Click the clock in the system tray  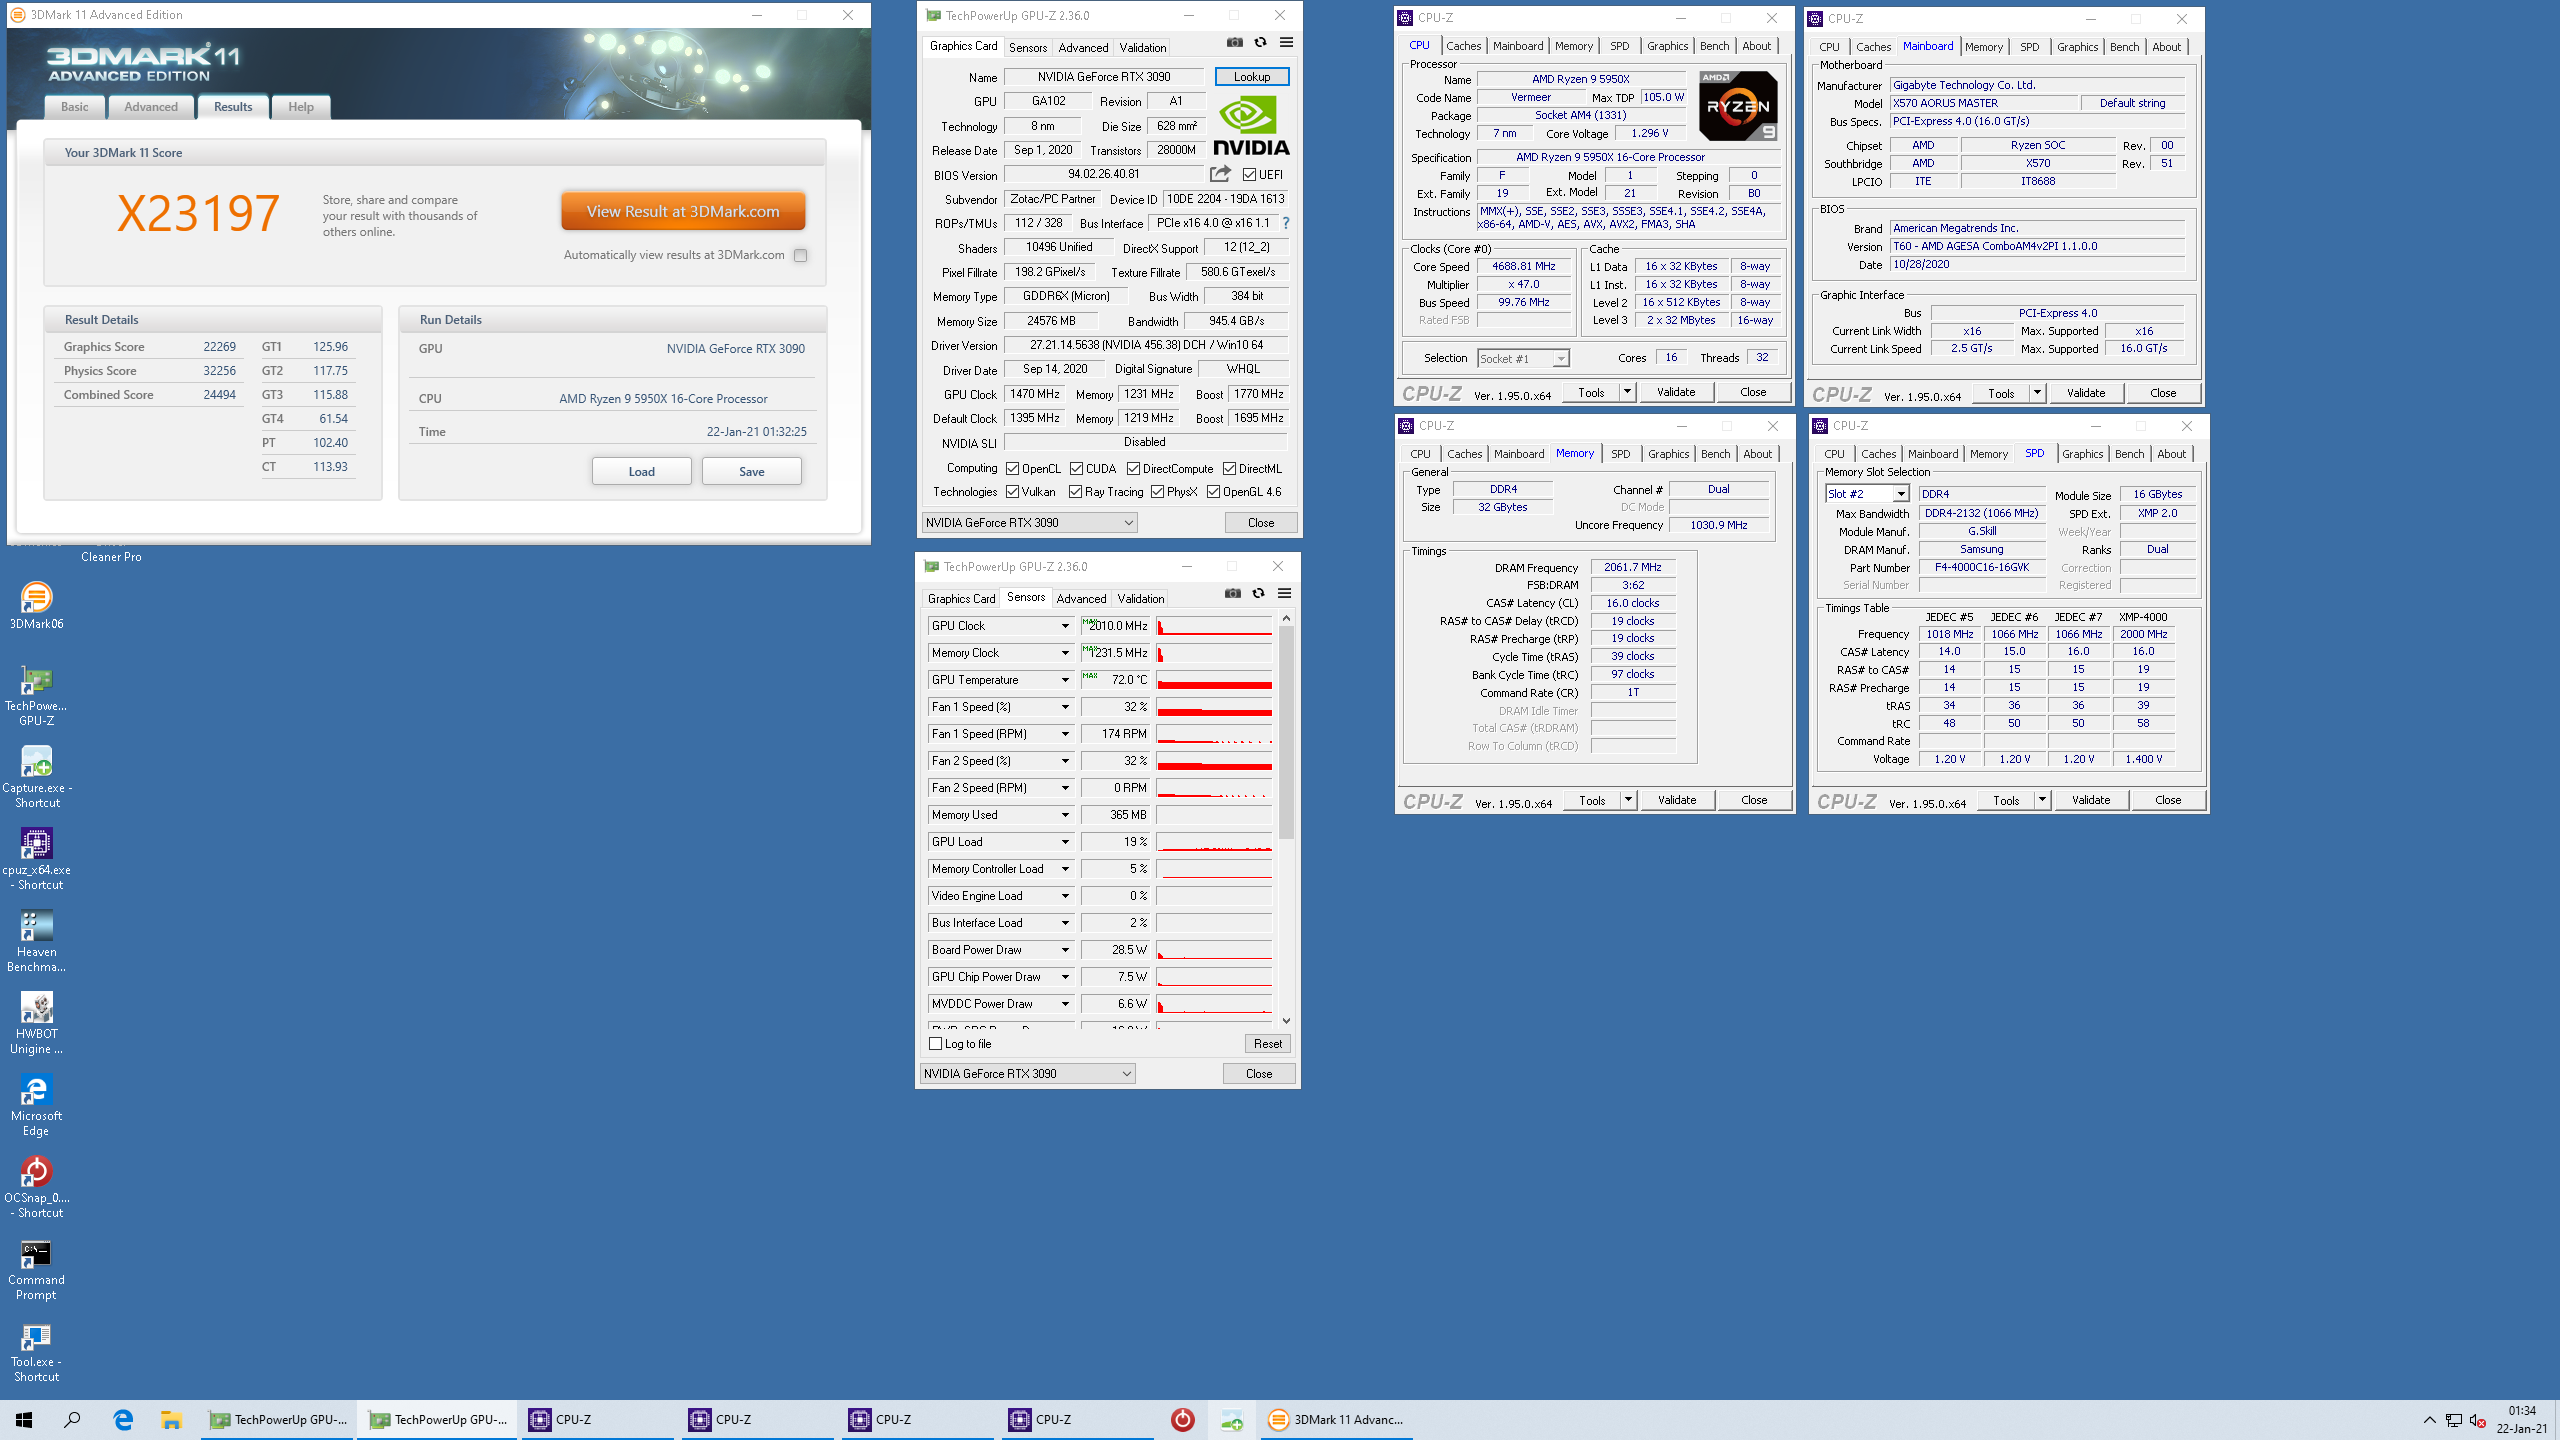coord(2522,1420)
